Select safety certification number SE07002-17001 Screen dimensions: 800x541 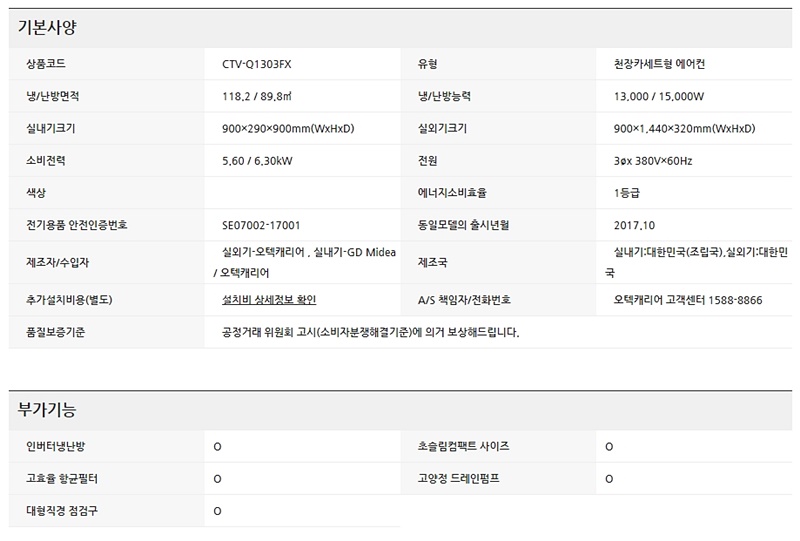pyautogui.click(x=261, y=225)
